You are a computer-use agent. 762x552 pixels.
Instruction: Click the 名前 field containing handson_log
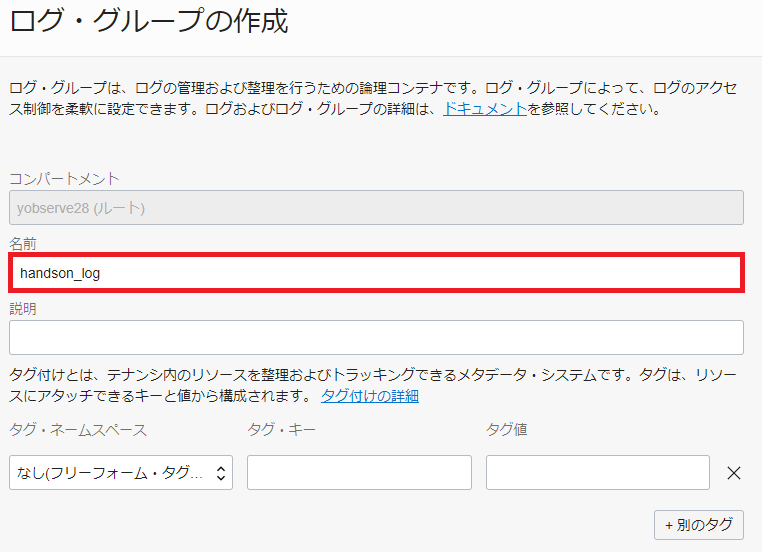(376, 272)
